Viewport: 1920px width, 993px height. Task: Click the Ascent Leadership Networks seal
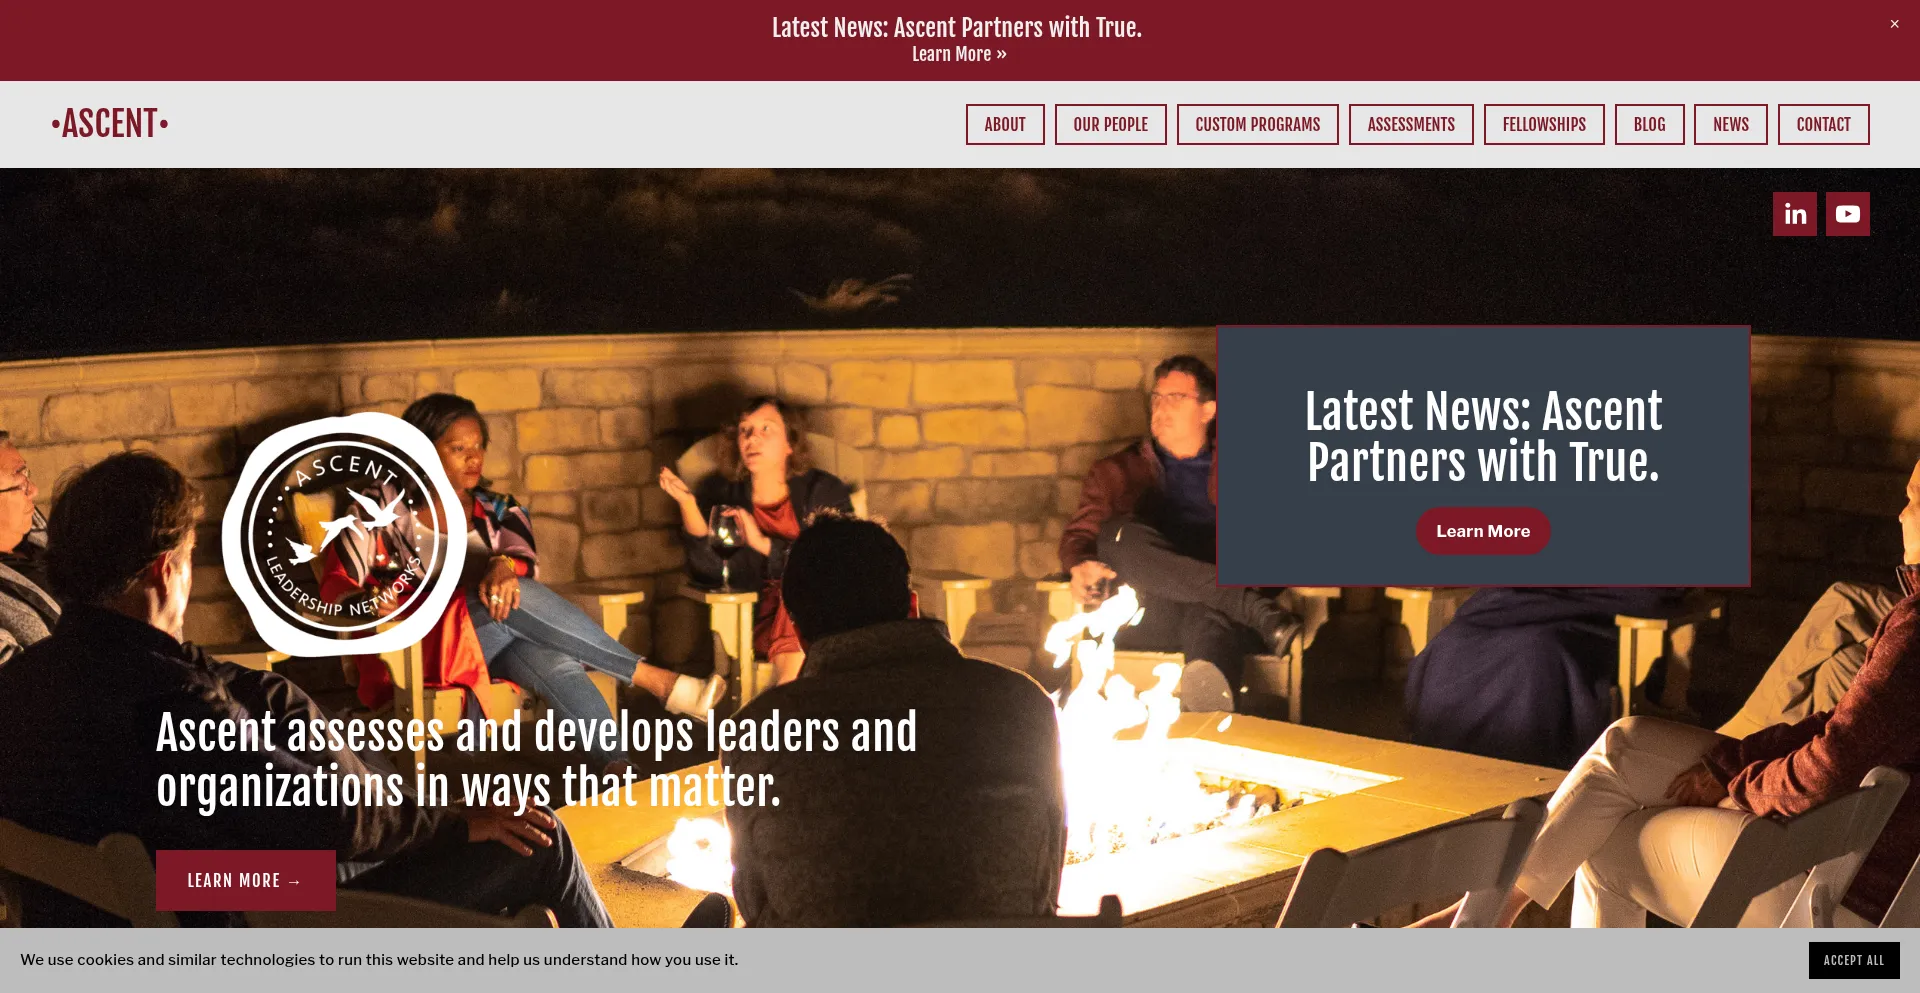(x=344, y=535)
